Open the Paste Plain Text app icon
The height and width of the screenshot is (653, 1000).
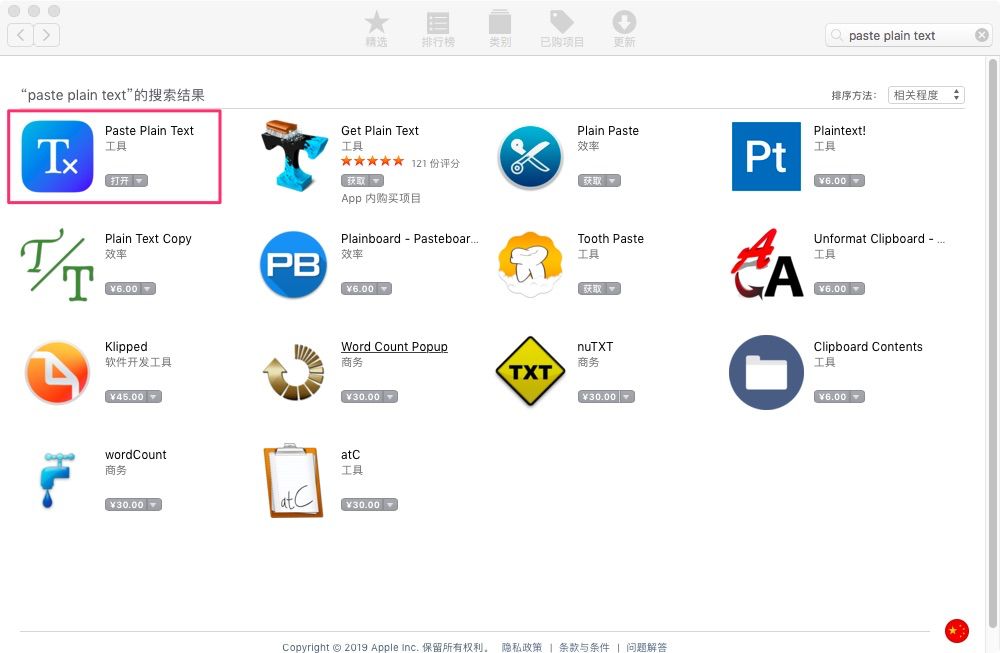pyautogui.click(x=57, y=156)
